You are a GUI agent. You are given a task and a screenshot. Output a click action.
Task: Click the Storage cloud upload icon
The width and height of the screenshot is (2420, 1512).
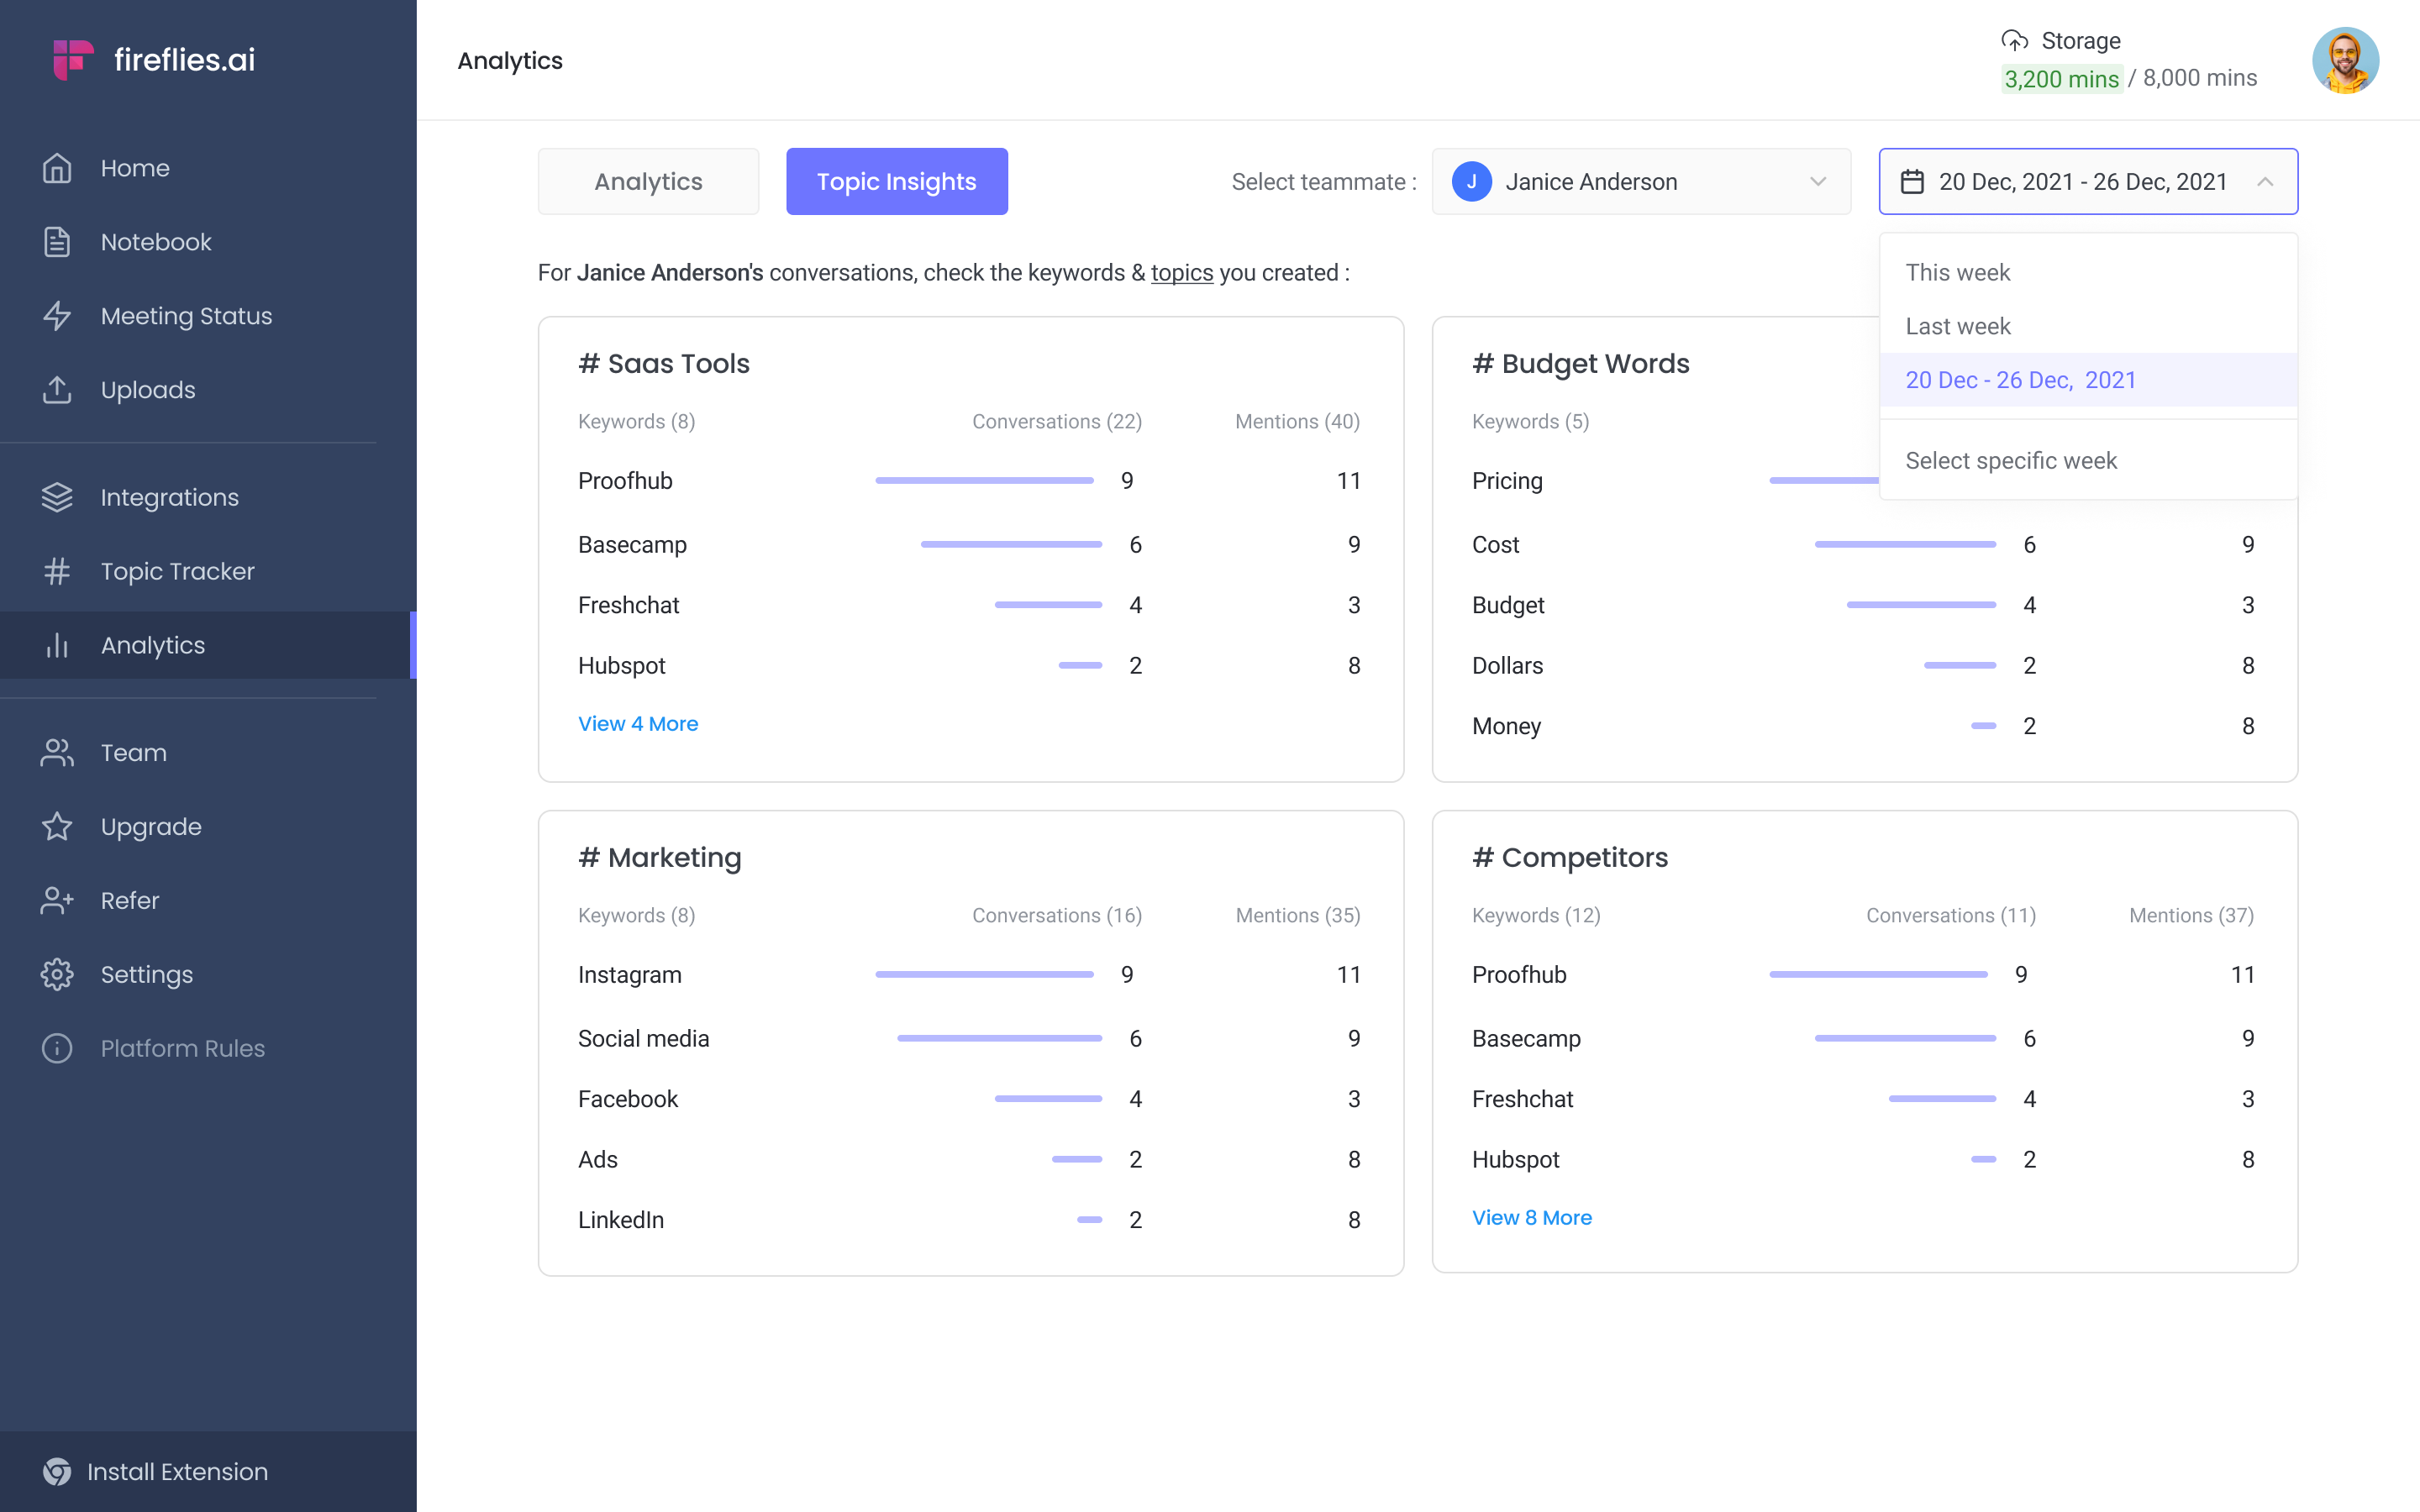click(2015, 40)
